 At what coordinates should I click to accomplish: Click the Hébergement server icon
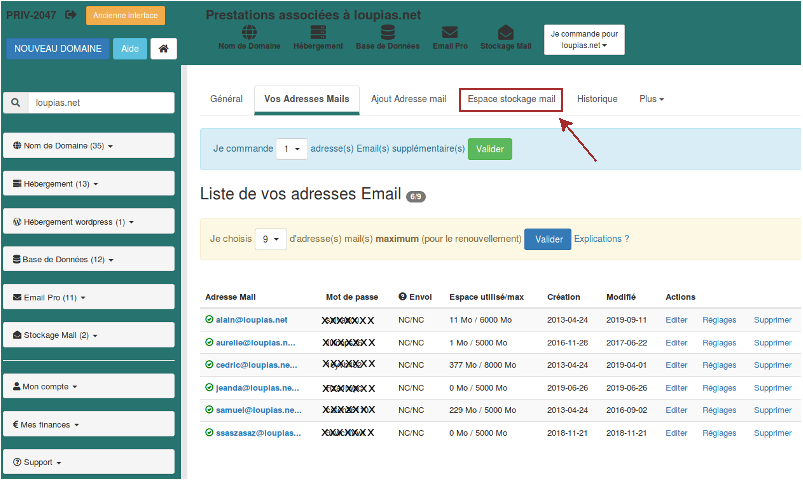pyautogui.click(x=318, y=32)
